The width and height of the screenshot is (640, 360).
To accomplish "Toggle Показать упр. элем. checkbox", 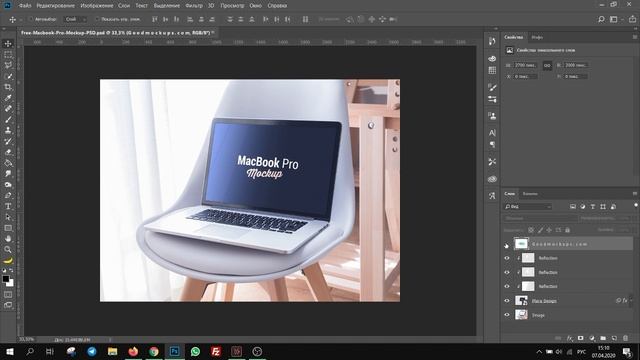I will [97, 19].
